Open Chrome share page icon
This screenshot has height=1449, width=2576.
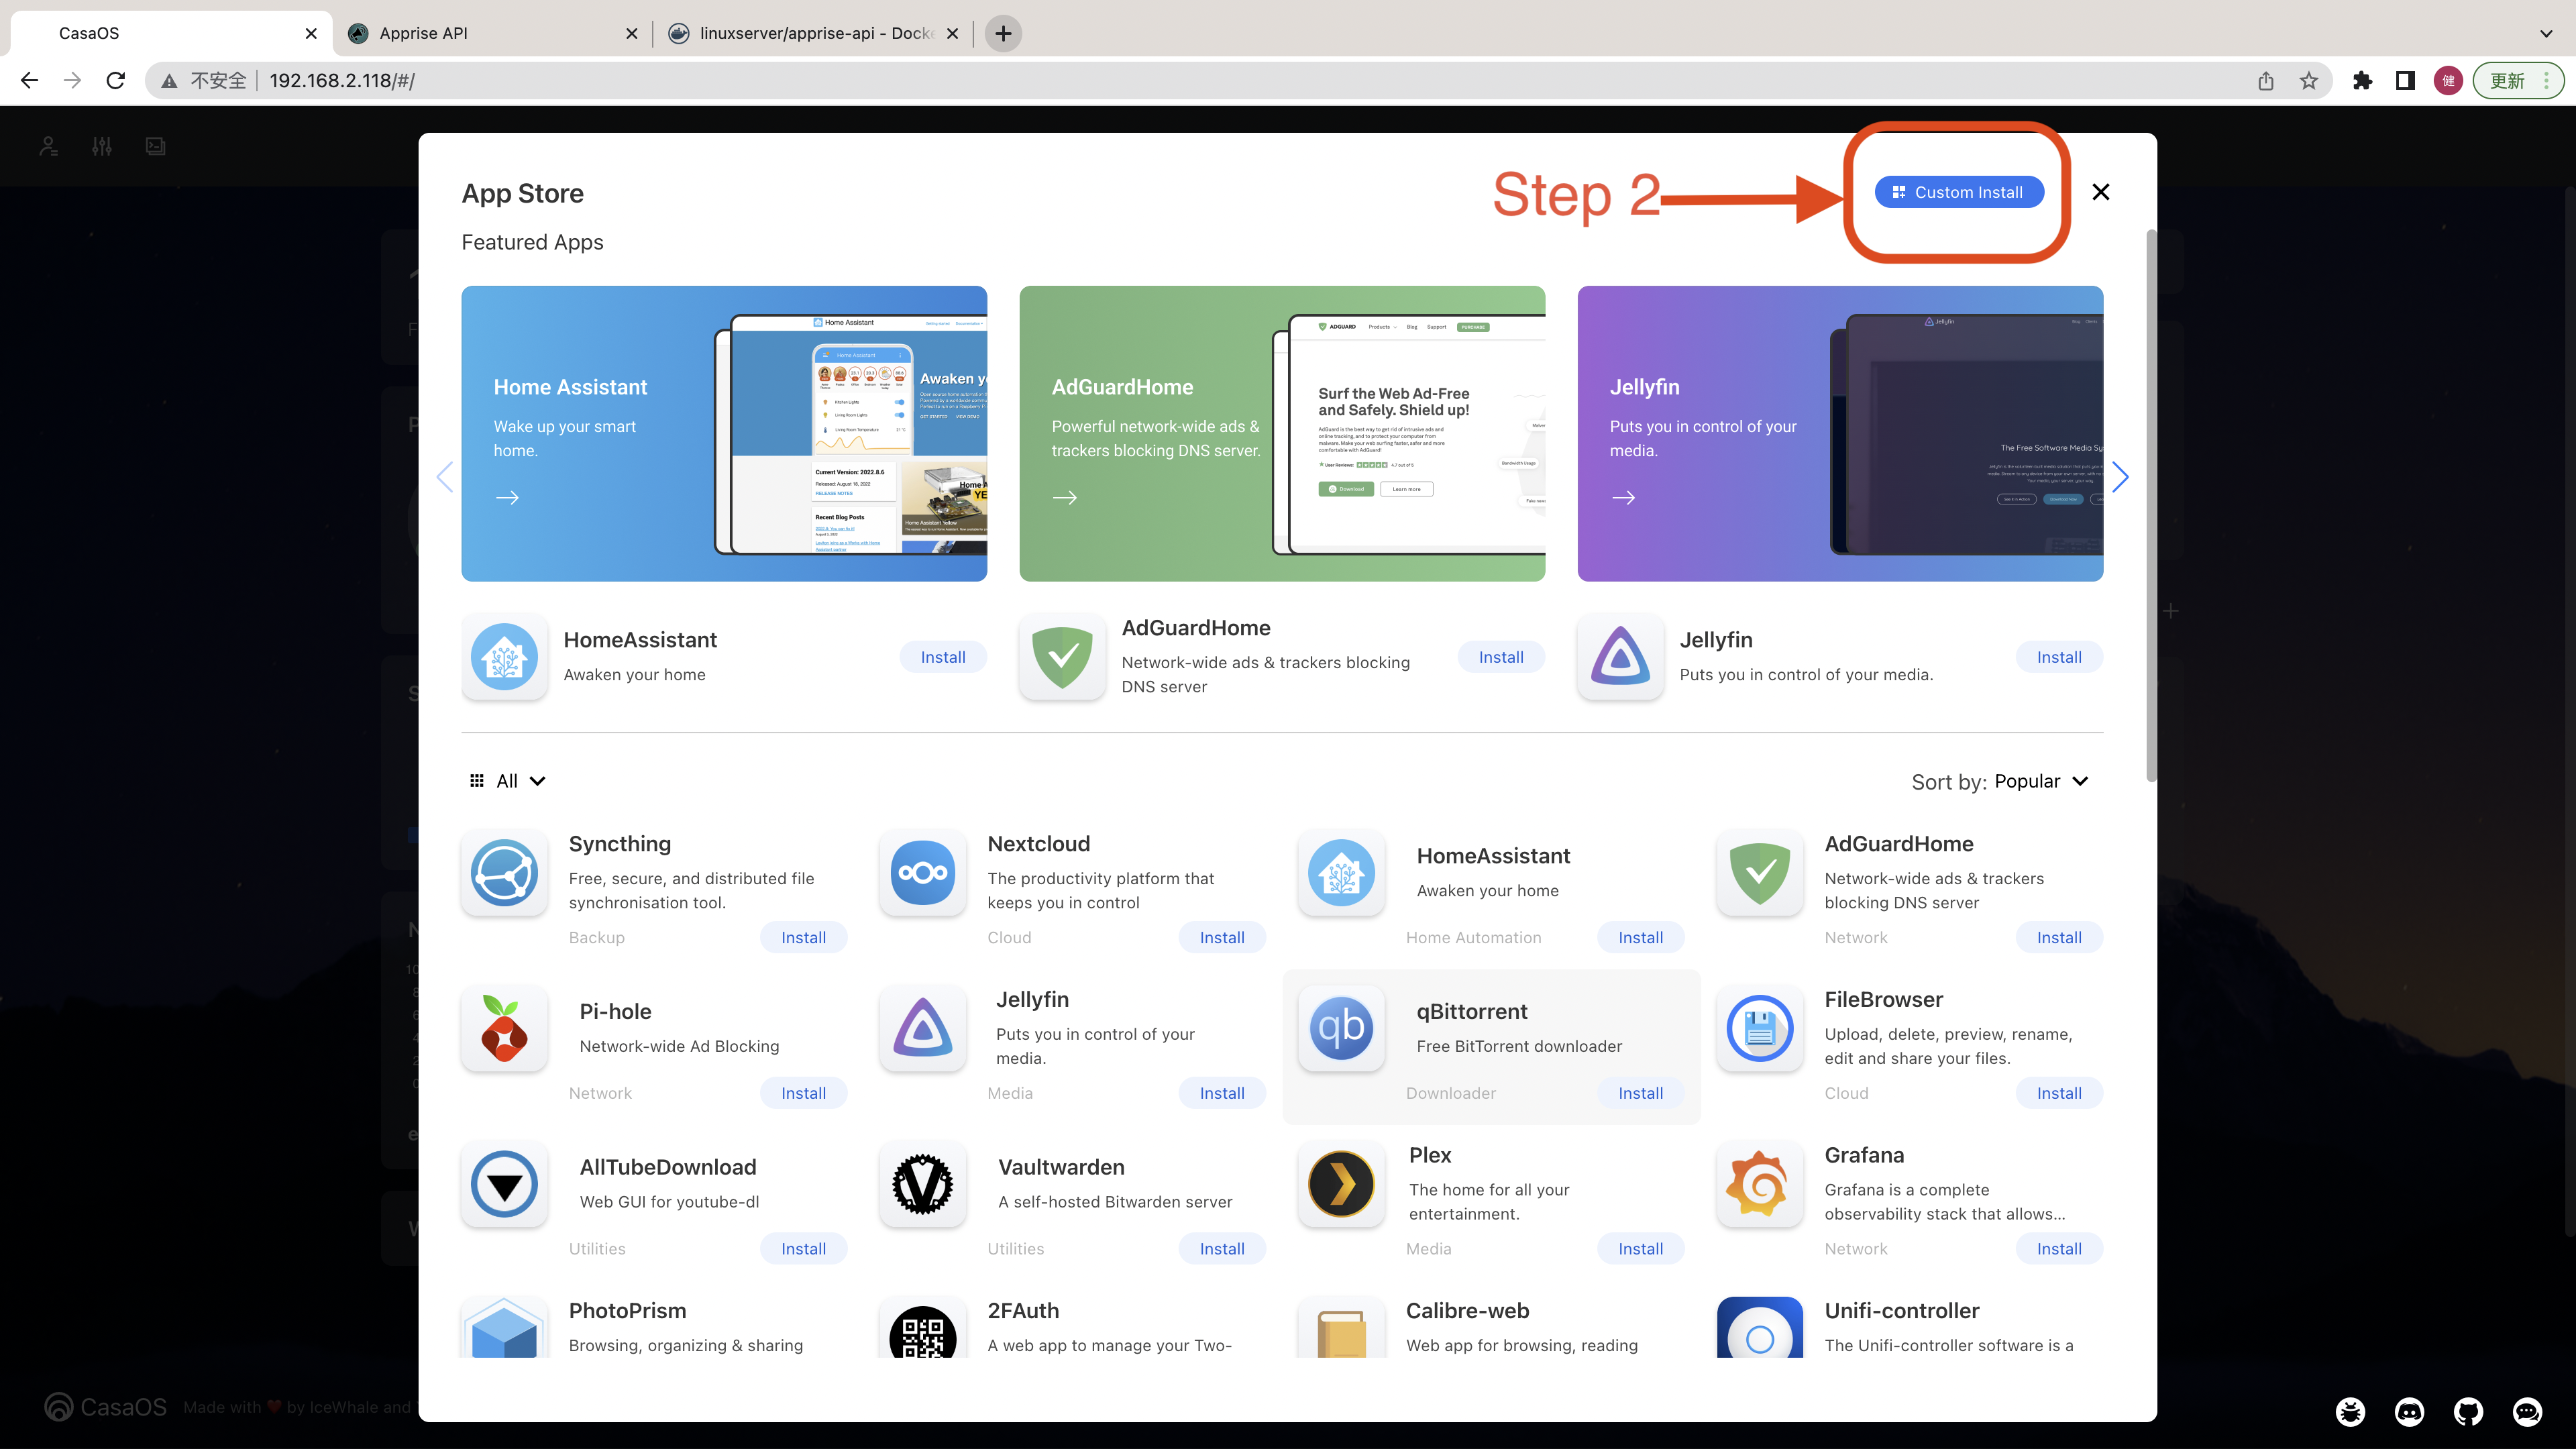coord(2266,80)
